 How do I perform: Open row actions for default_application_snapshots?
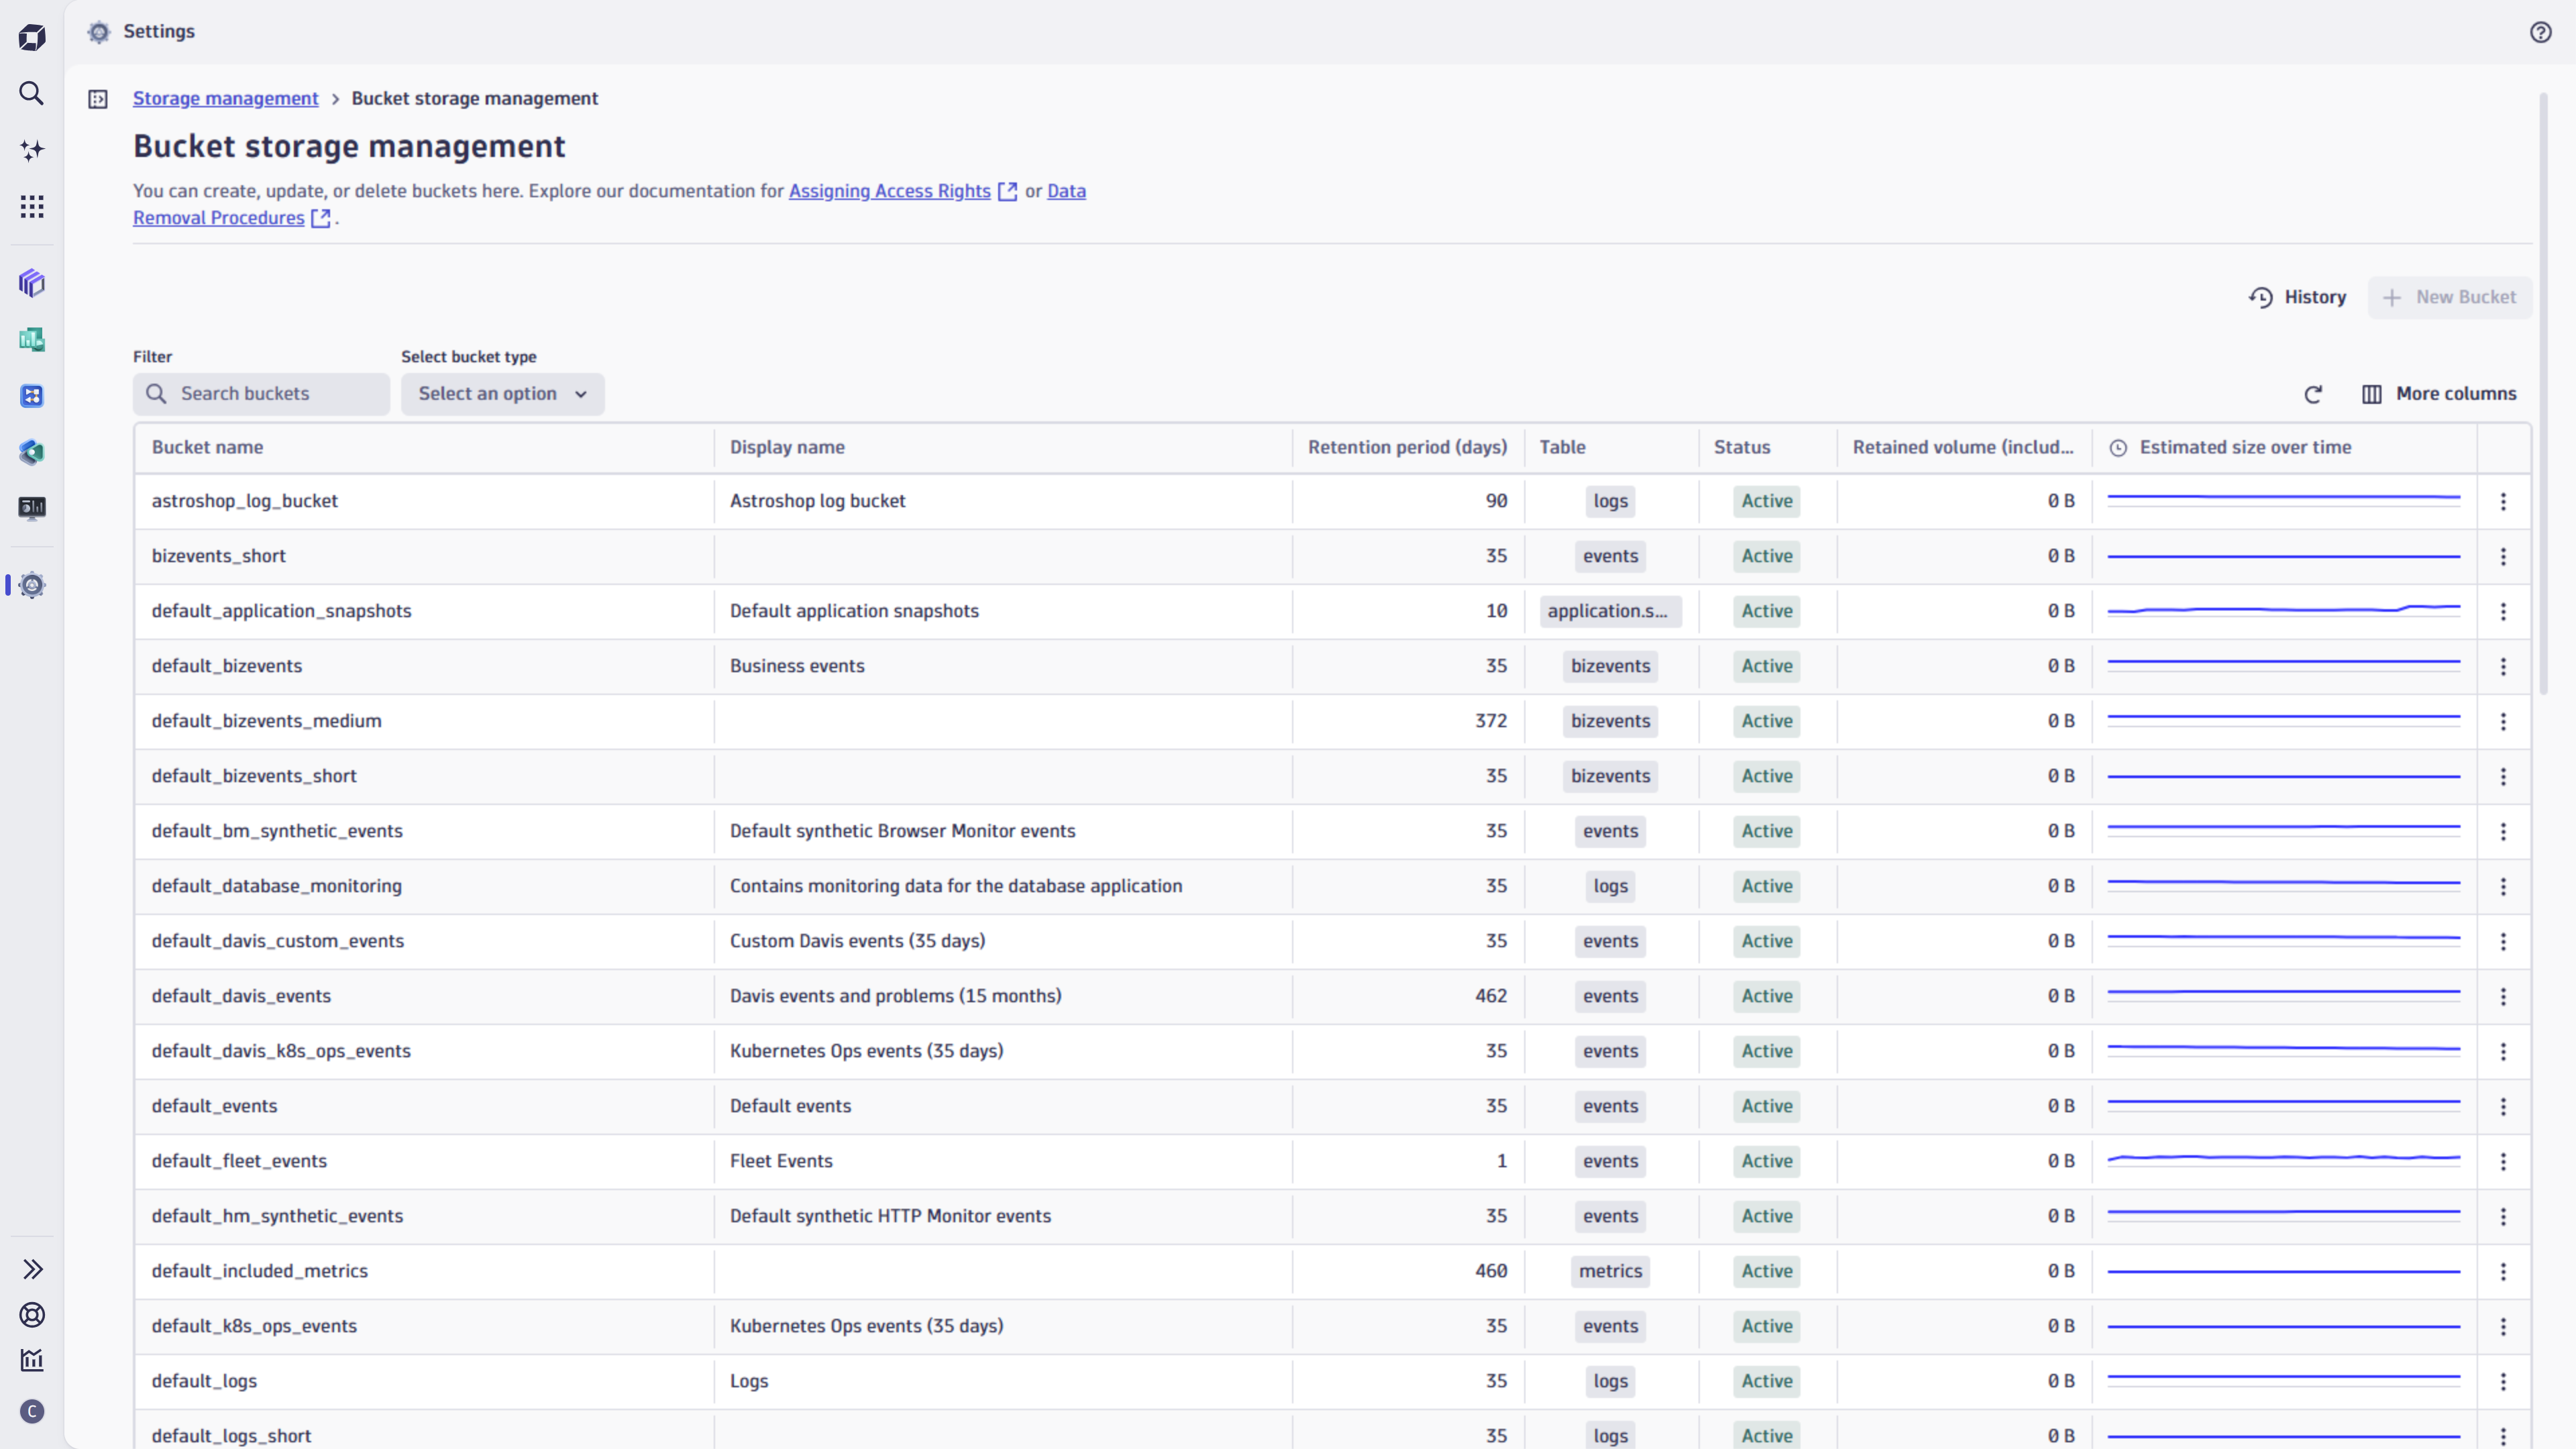click(x=2503, y=611)
